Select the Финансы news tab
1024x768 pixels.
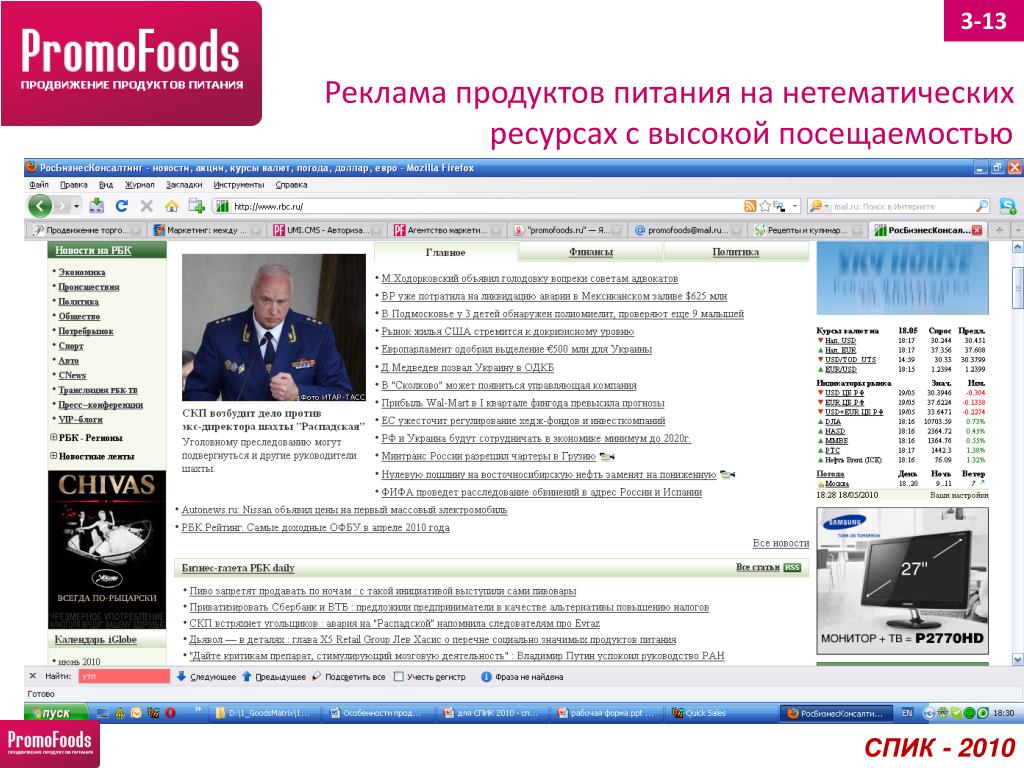tap(590, 251)
